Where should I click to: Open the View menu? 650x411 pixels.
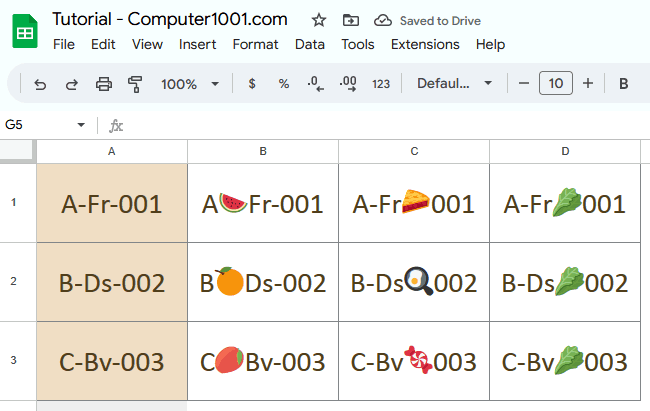click(147, 44)
